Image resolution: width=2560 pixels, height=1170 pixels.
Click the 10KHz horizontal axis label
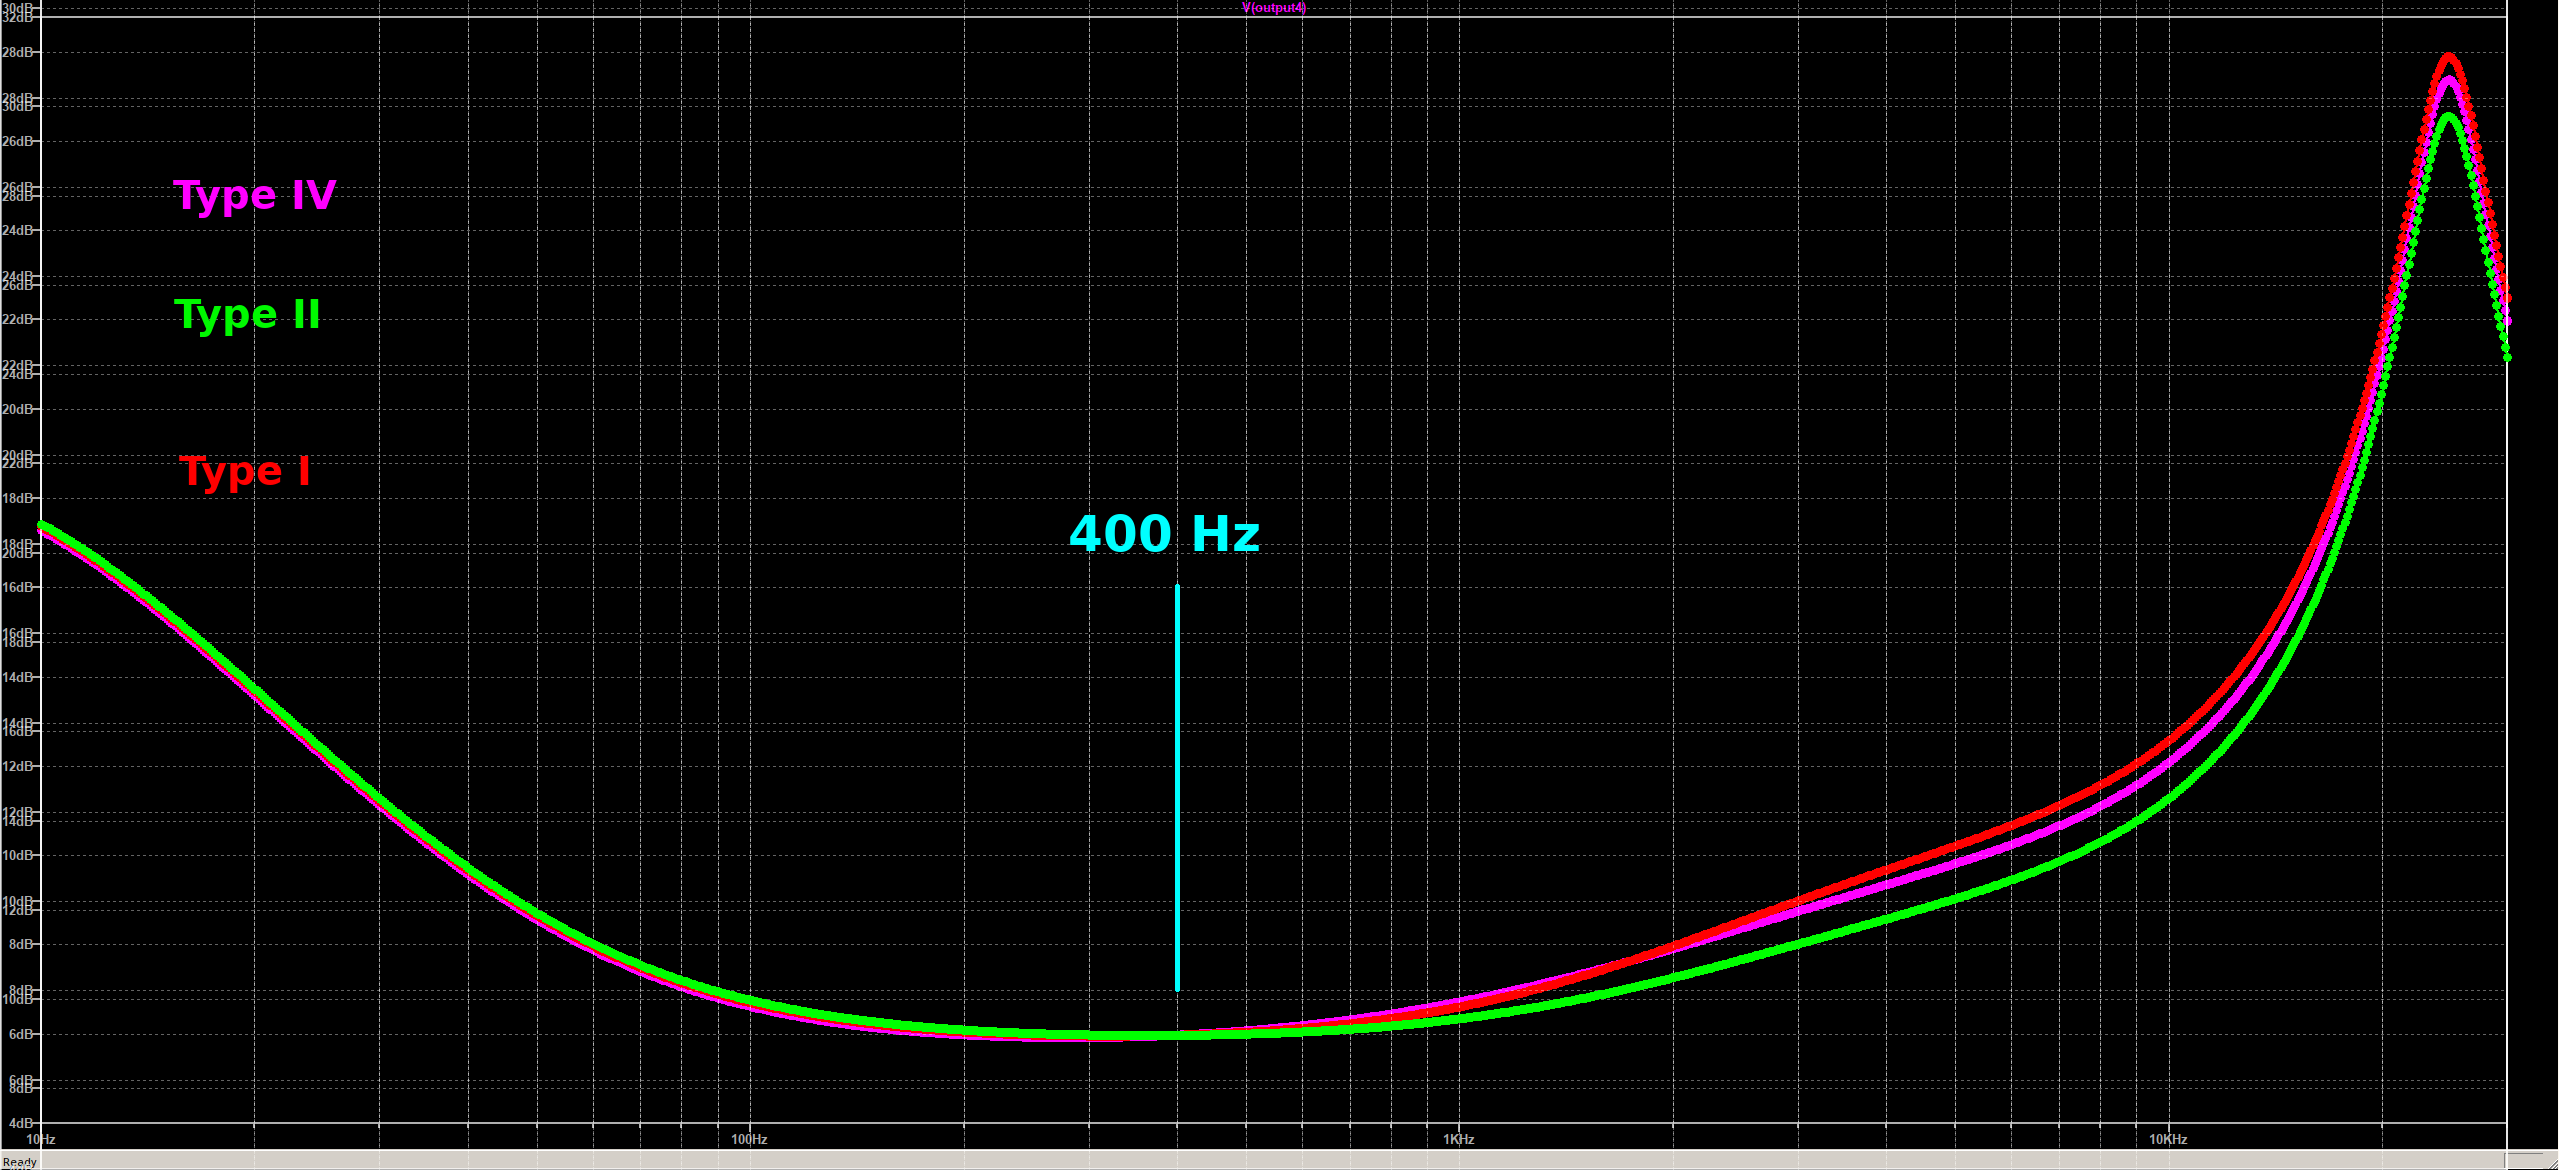click(2168, 1139)
